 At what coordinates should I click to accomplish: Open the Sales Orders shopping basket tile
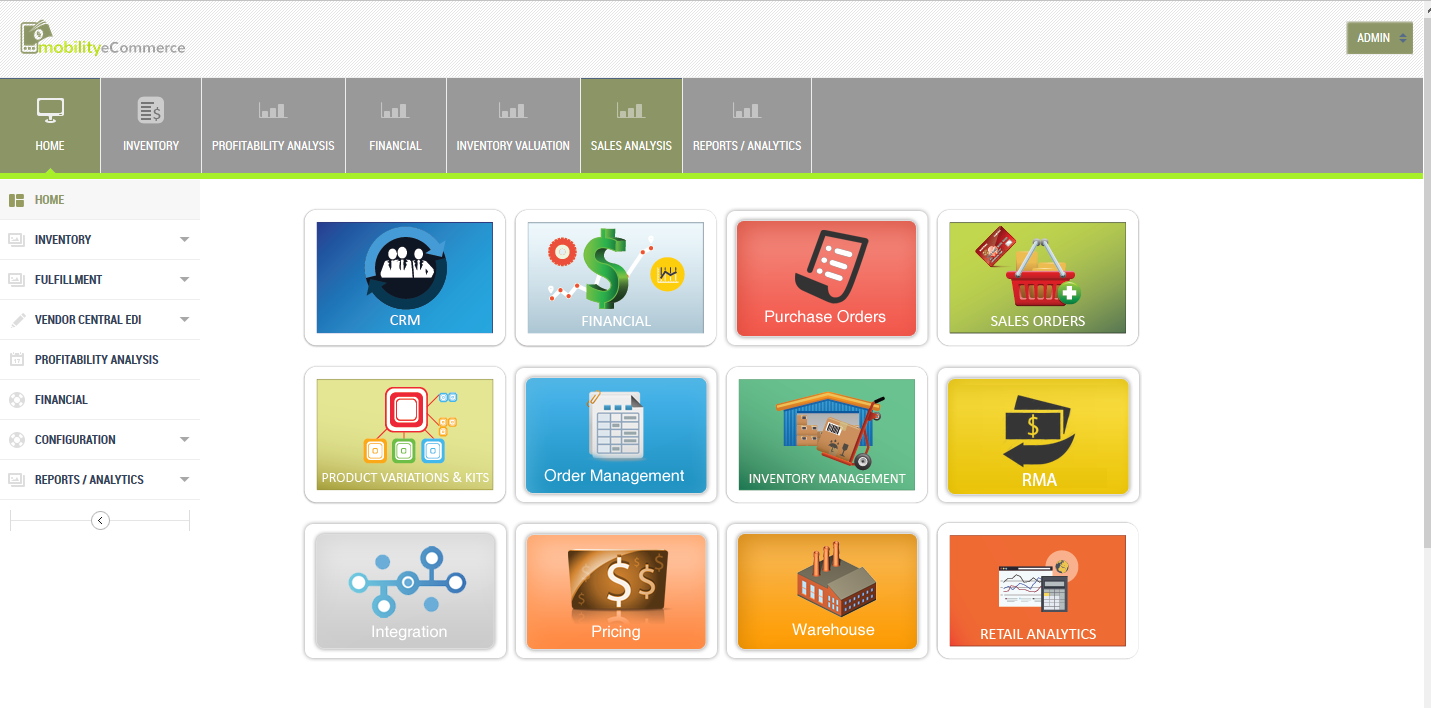point(1037,277)
